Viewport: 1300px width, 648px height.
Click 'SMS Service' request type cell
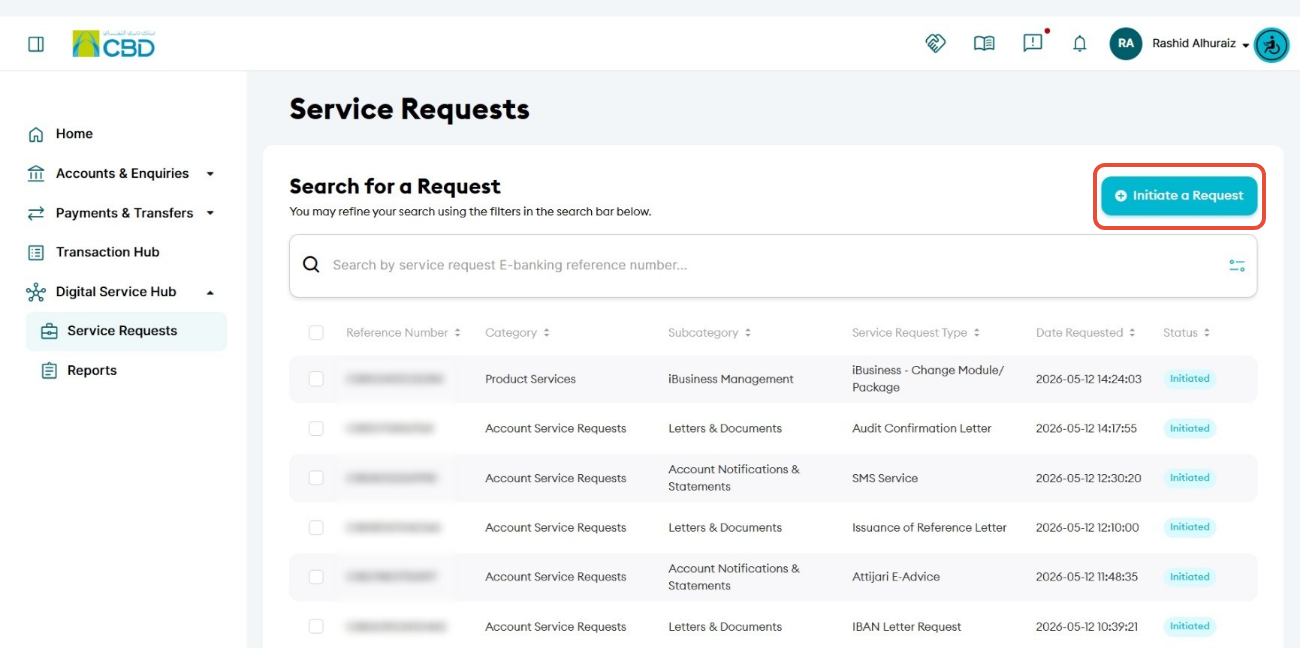(x=885, y=478)
